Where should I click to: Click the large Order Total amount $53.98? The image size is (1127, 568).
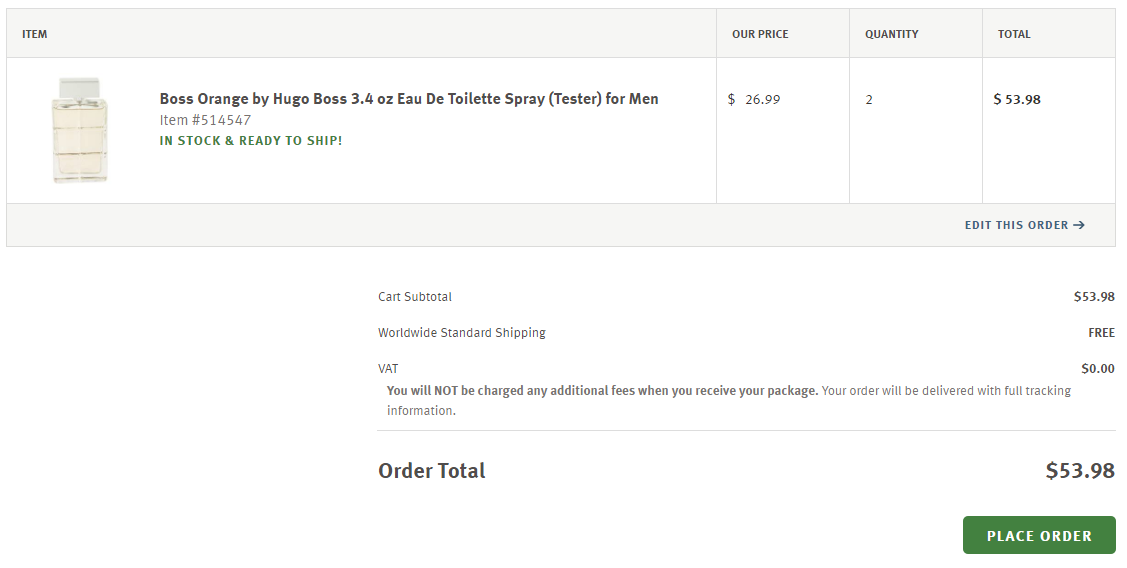coord(1079,471)
